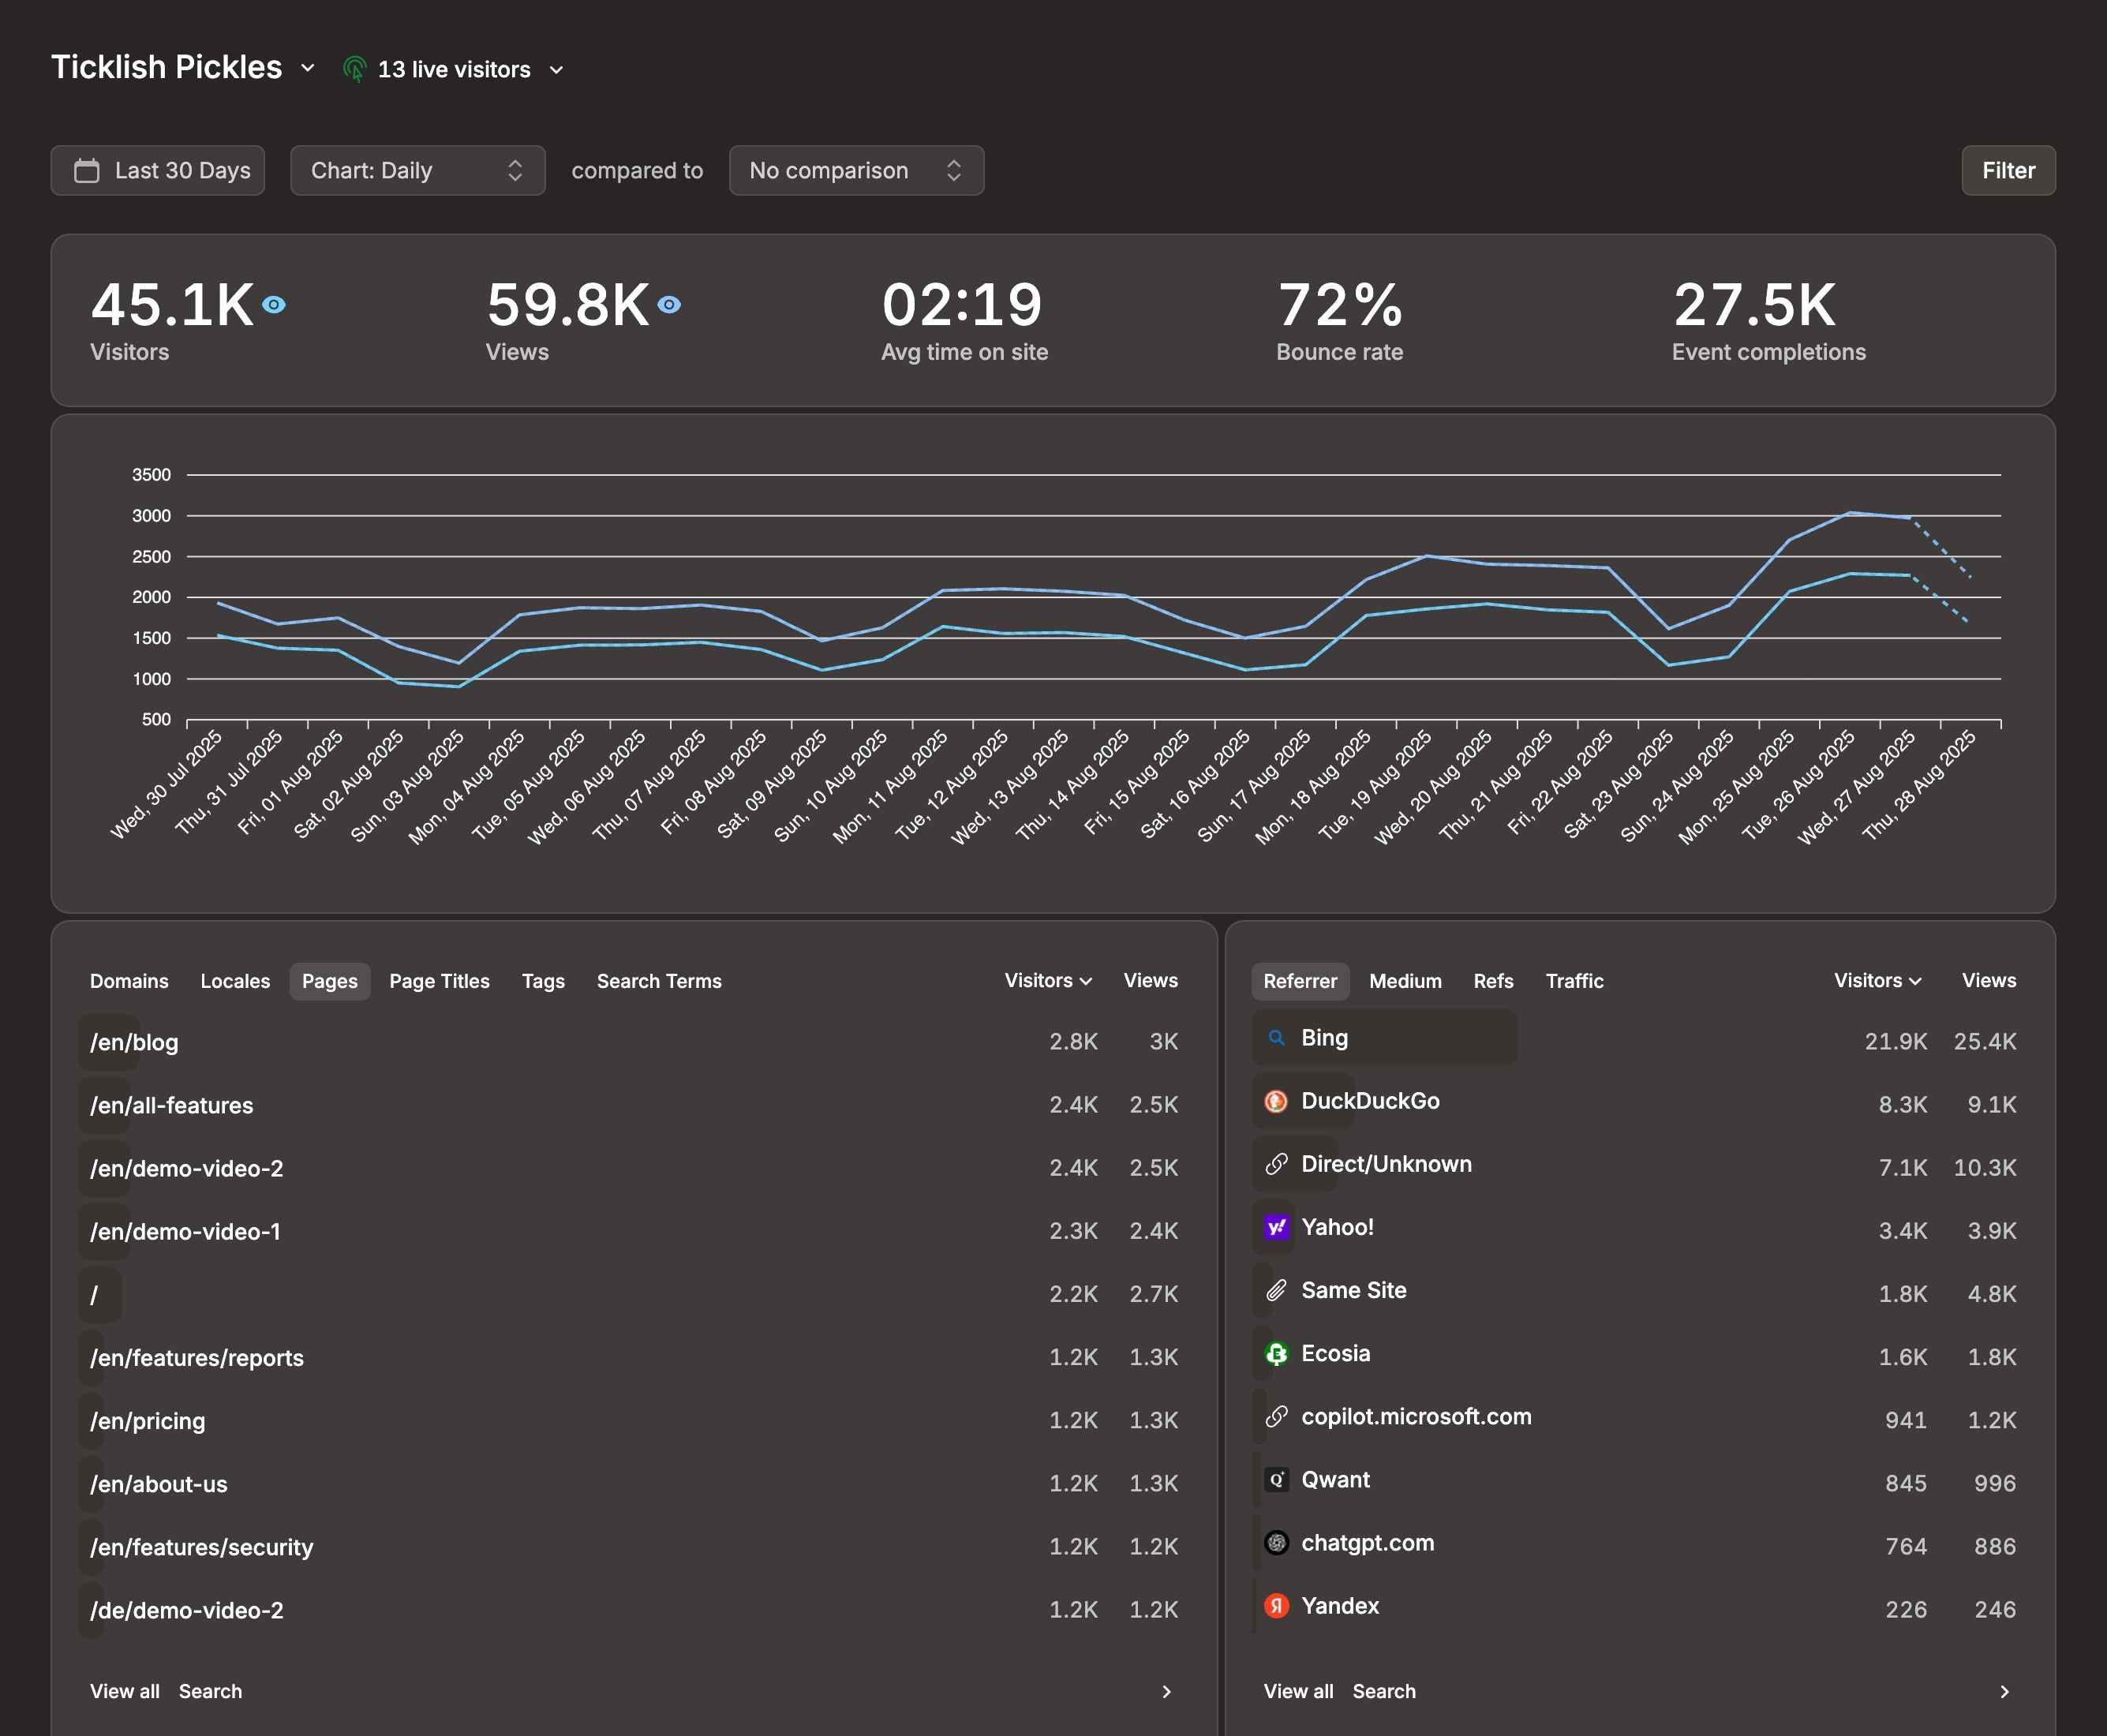
Task: Click View all under the referrers list
Action: 1297,1691
